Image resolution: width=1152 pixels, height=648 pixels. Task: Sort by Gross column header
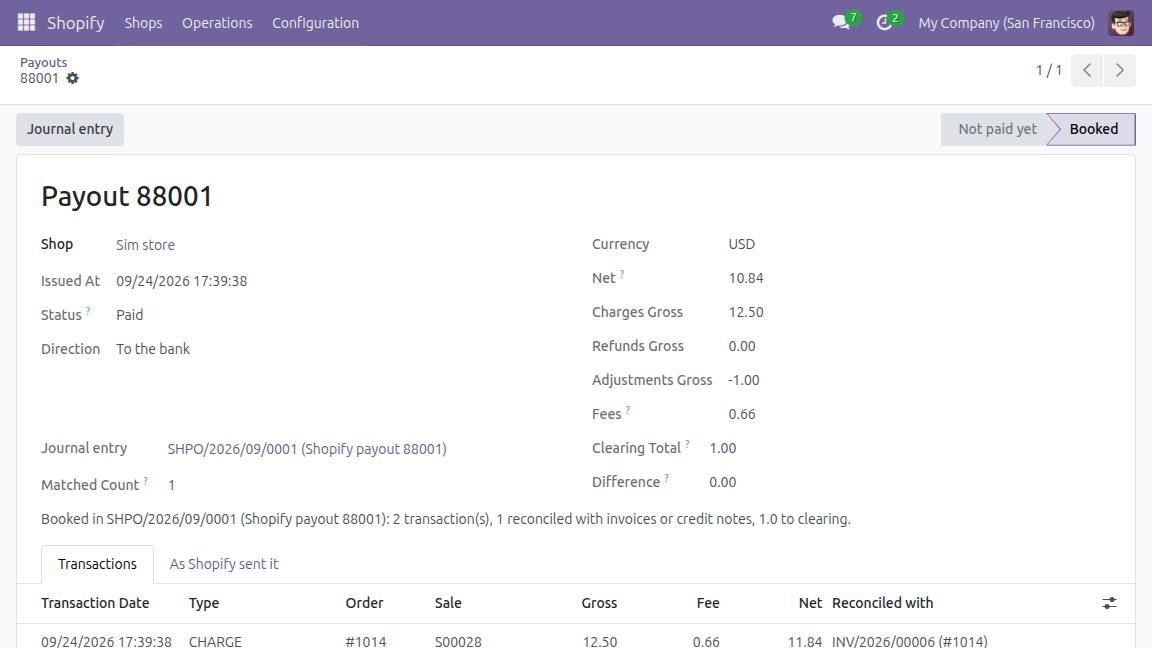click(x=600, y=603)
